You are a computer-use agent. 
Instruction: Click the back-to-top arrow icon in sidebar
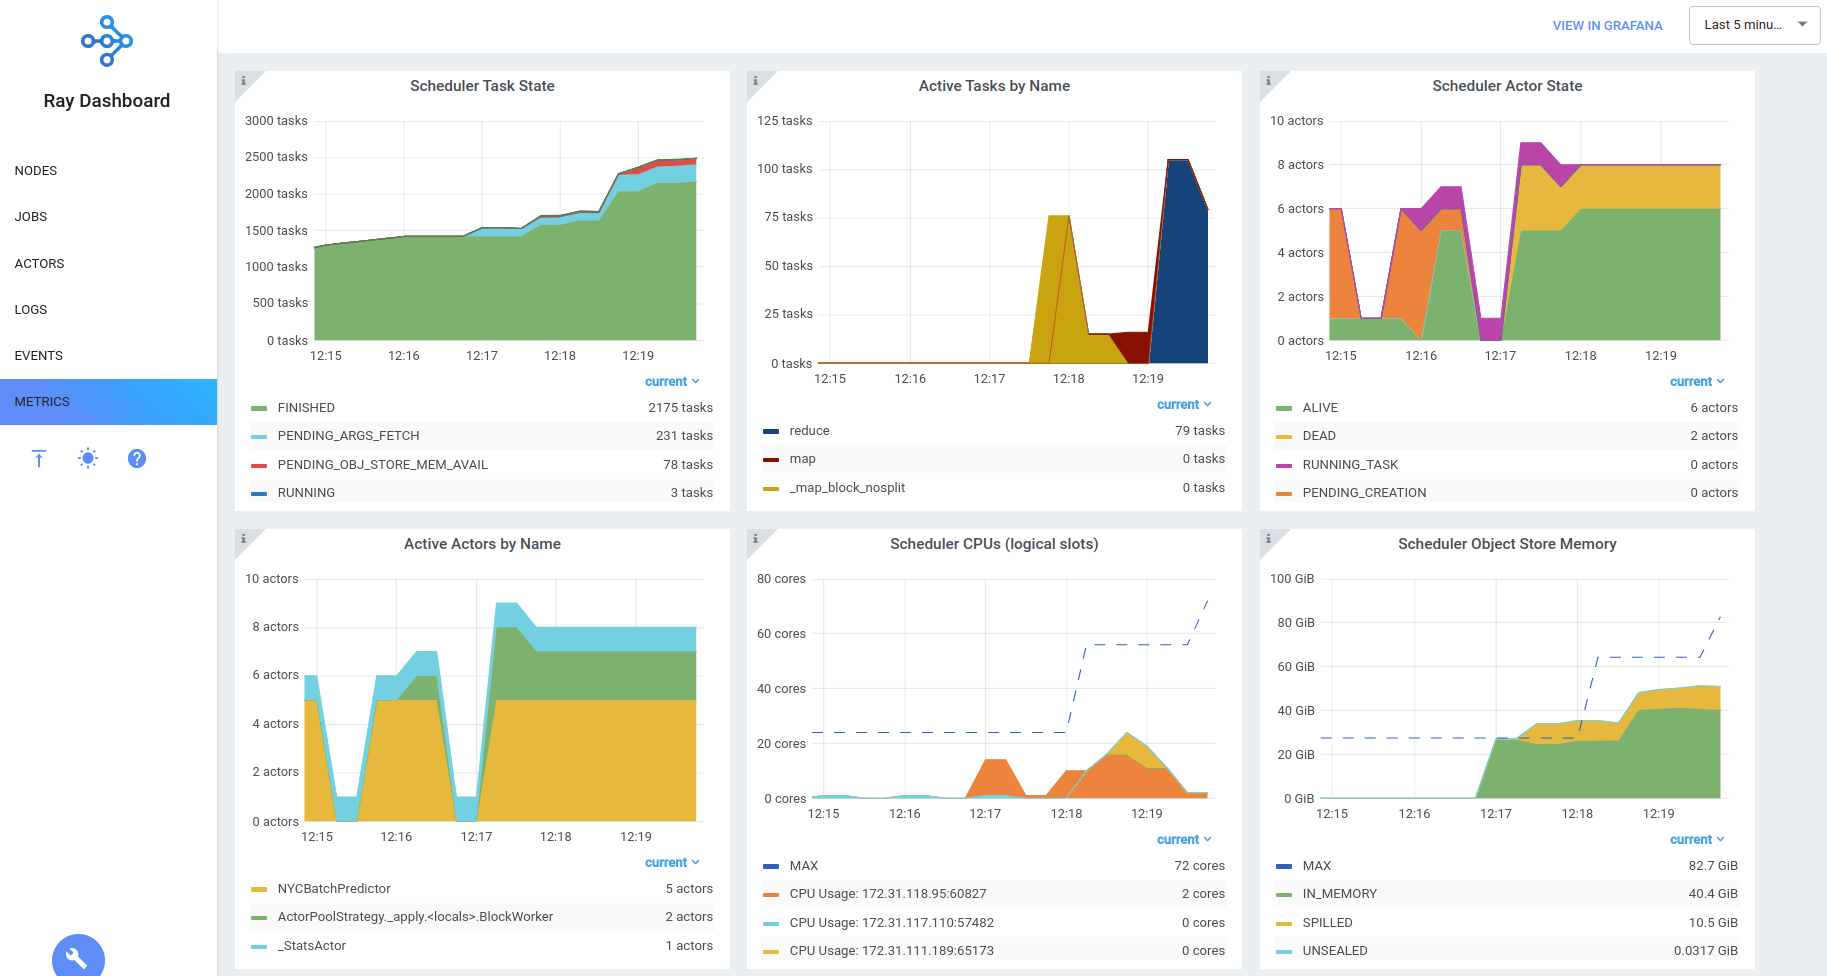point(39,458)
